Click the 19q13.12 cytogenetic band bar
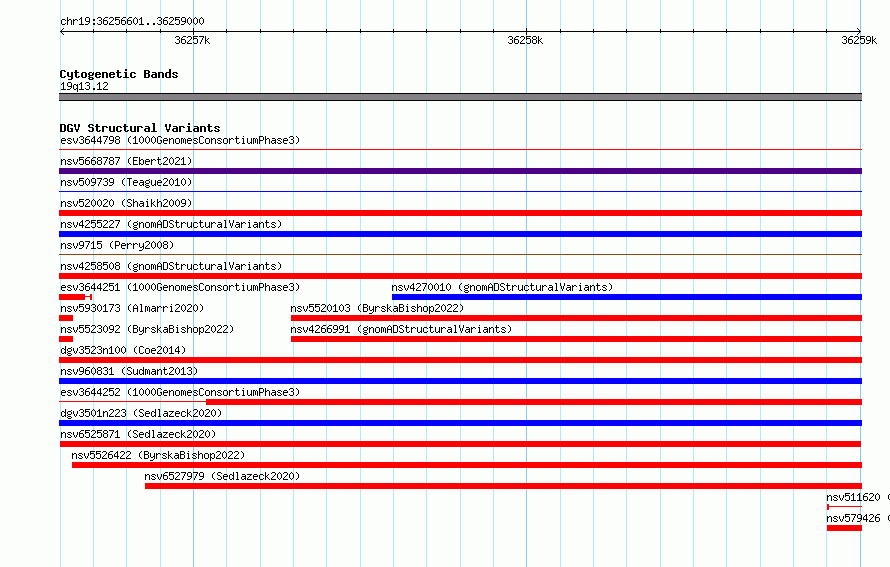This screenshot has width=890, height=567. click(x=460, y=97)
